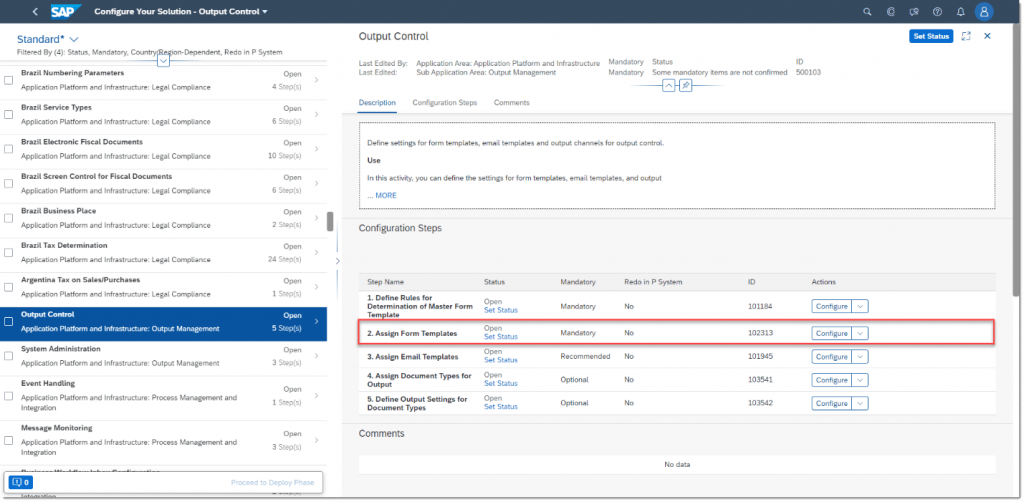This screenshot has width=1024, height=502.
Task: Click the left list vertical scrollbar thumb
Action: click(330, 221)
